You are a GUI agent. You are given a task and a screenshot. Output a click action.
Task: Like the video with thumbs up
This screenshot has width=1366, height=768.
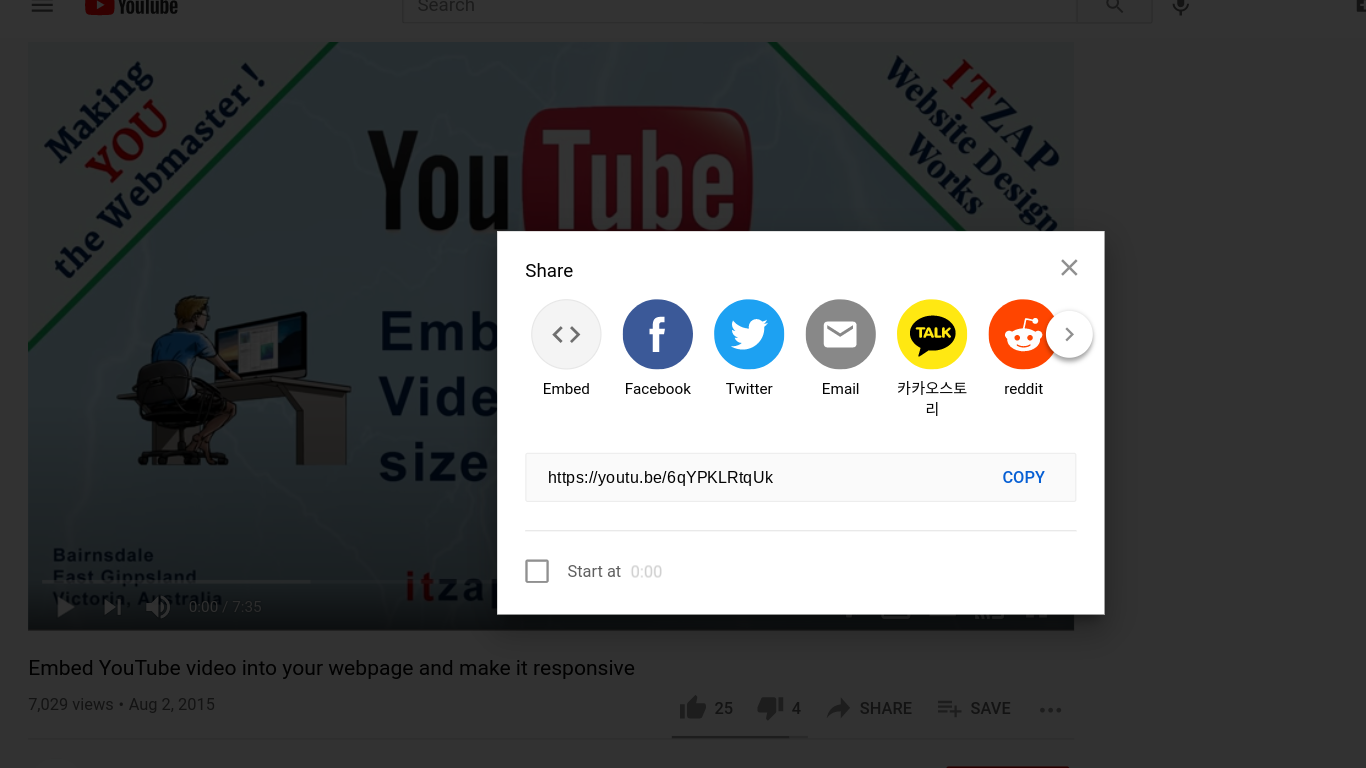click(693, 708)
